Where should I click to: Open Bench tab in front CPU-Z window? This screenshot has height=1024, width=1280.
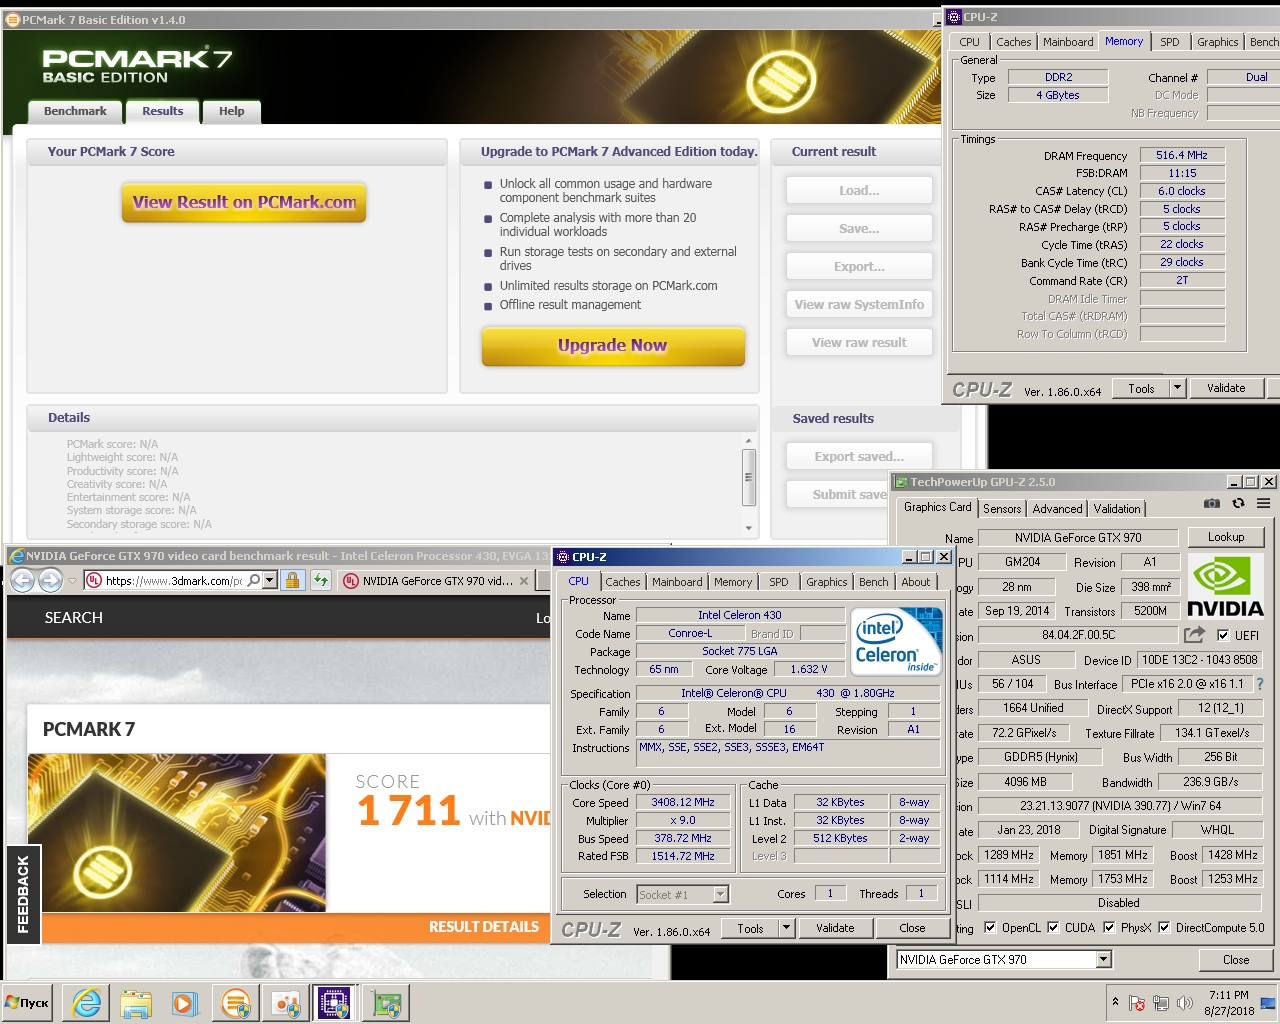873,582
